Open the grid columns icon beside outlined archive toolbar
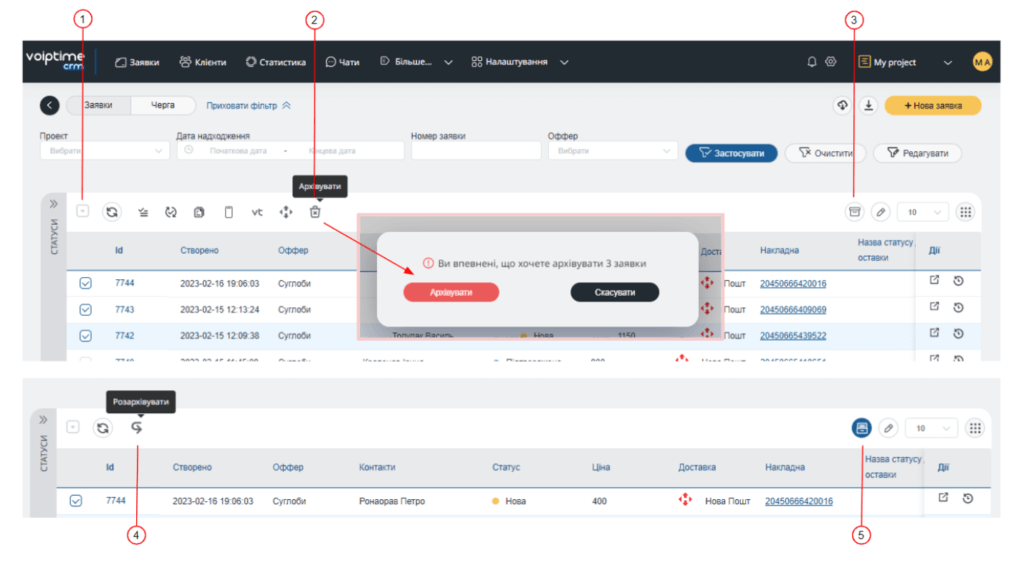This screenshot has width=1024, height=565. 965,212
